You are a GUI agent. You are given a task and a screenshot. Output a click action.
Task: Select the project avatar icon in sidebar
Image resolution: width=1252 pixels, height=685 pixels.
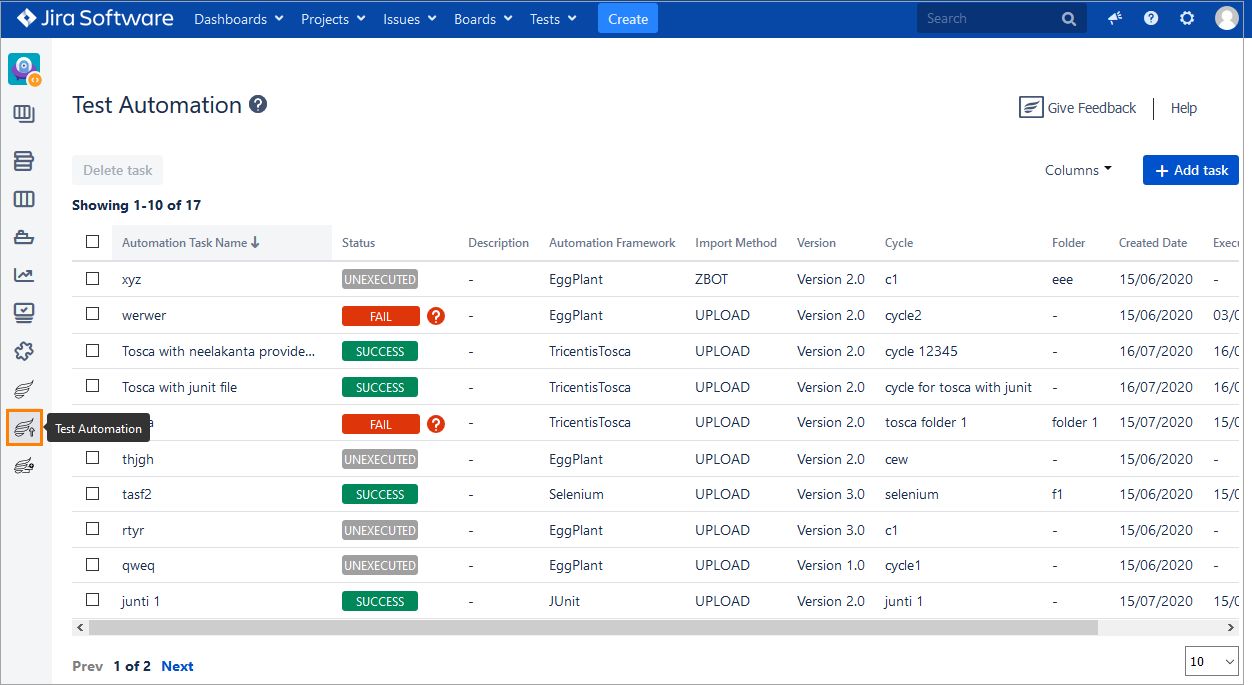click(24, 68)
